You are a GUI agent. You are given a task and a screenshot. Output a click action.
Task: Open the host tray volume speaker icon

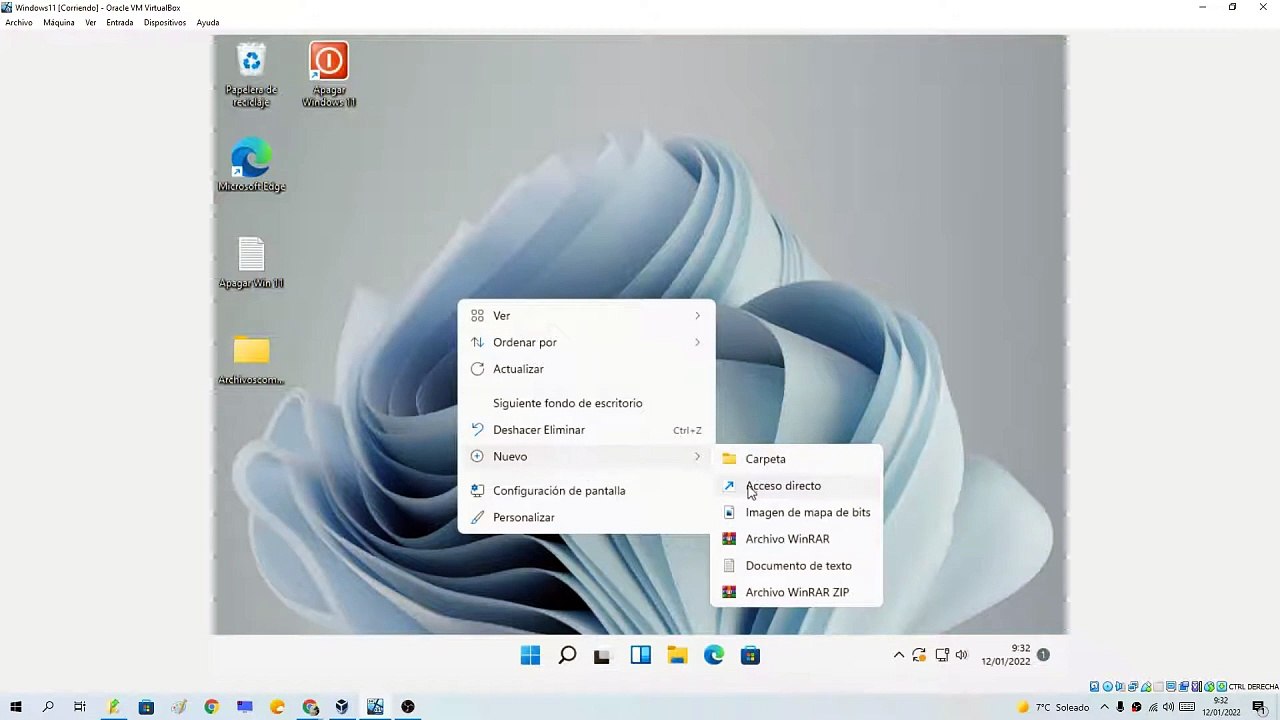coord(1169,707)
